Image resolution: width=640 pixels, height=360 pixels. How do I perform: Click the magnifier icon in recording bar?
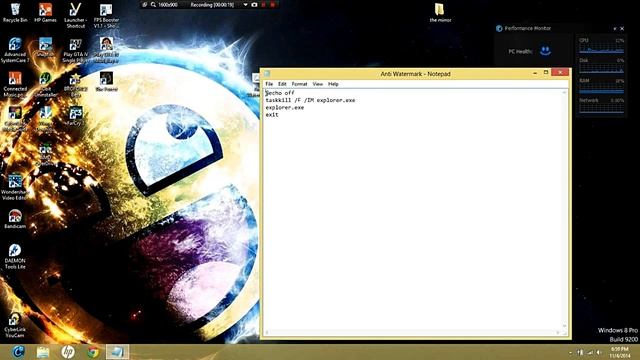(153, 4)
